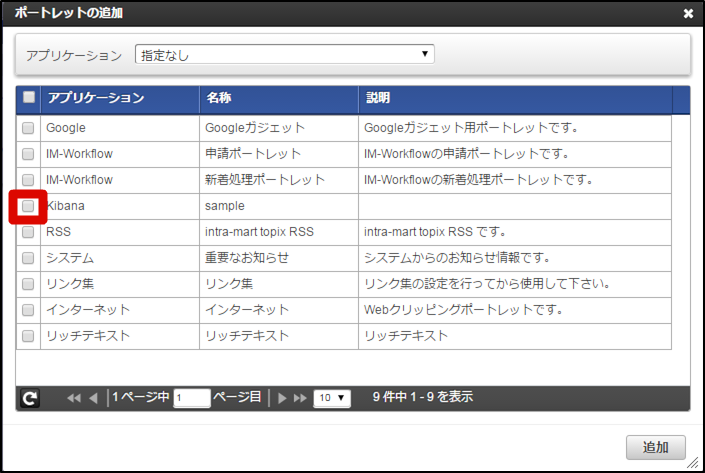This screenshot has height=473, width=705.
Task: Click the Kibana application cell
Action: 120,206
